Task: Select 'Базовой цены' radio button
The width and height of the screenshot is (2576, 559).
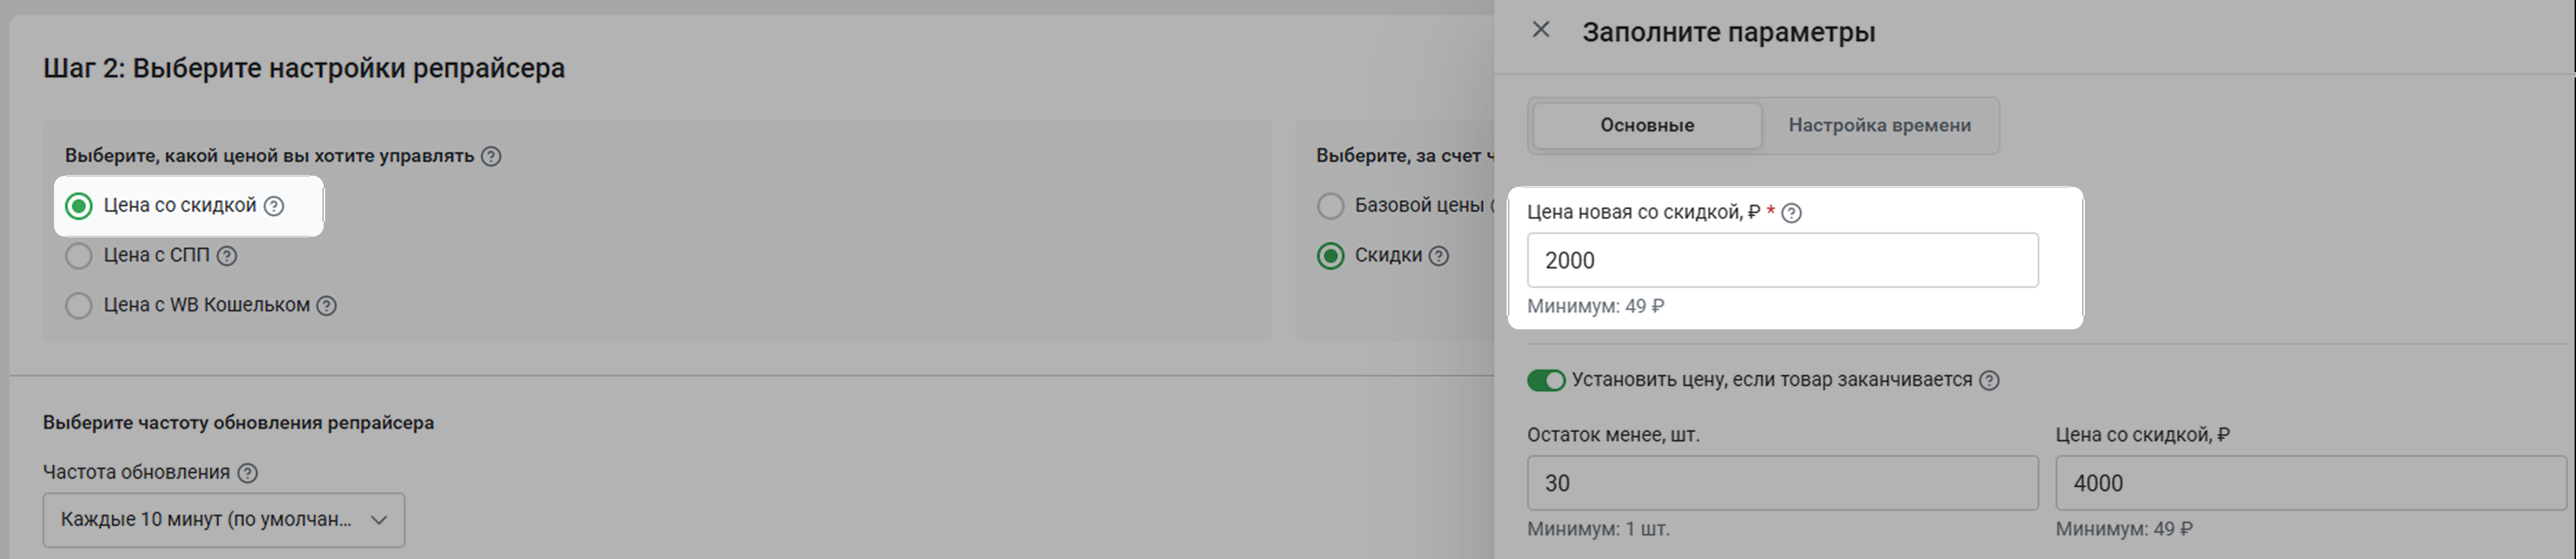Action: click(x=1330, y=206)
